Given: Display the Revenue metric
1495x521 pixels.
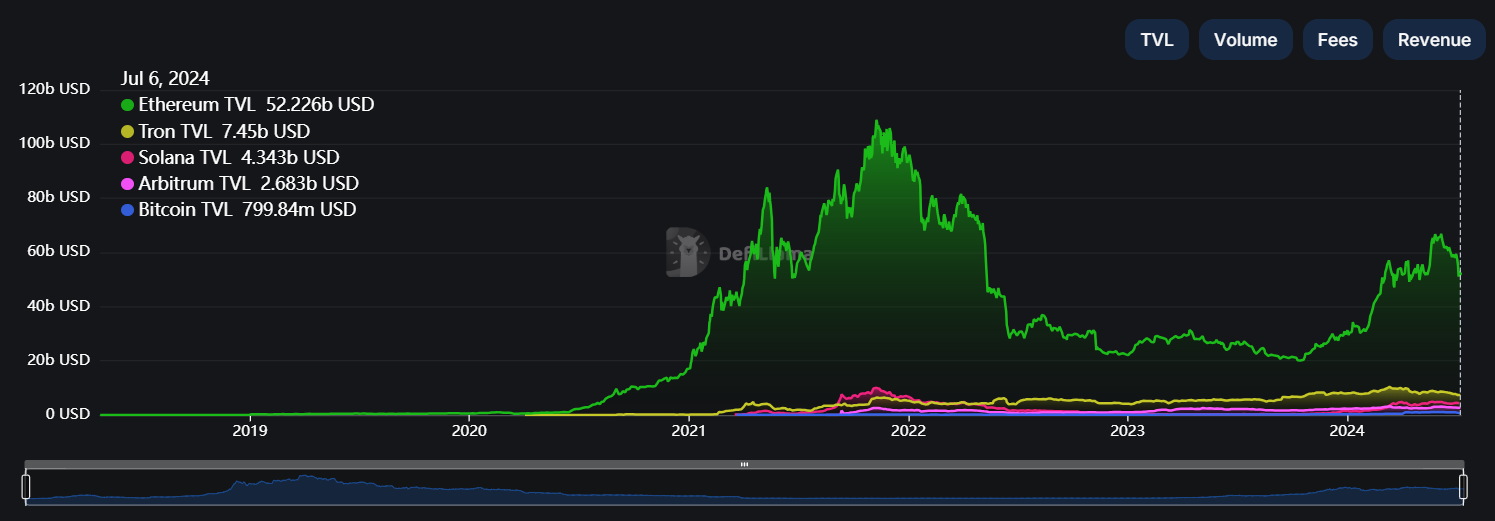Looking at the screenshot, I should pyautogui.click(x=1434, y=40).
